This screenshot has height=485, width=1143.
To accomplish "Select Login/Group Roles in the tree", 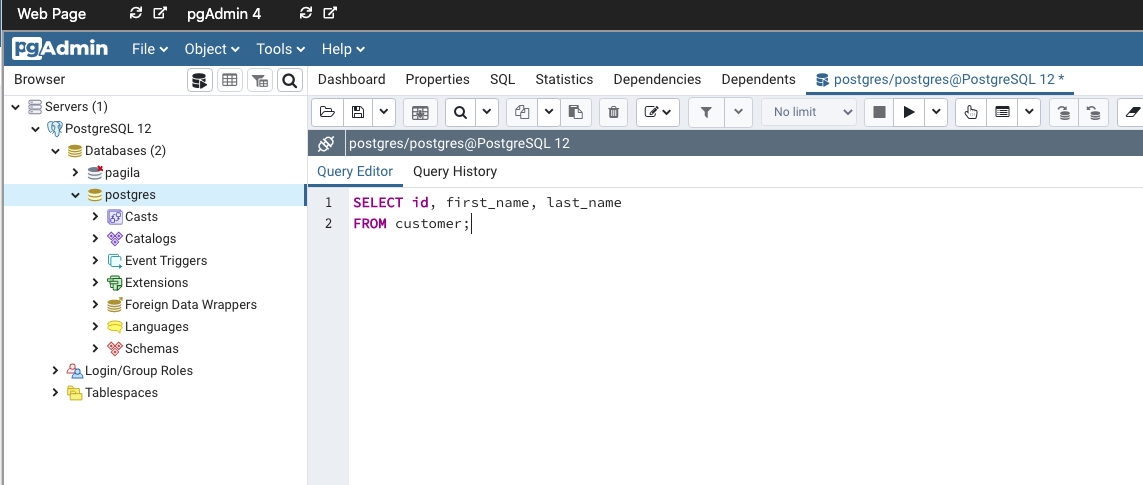I will pos(138,371).
